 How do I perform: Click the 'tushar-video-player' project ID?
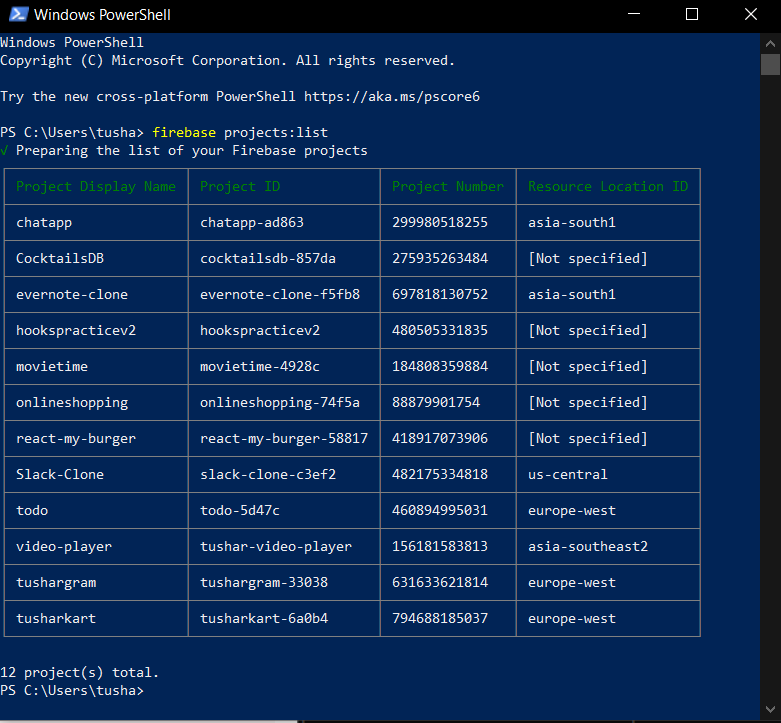point(276,547)
